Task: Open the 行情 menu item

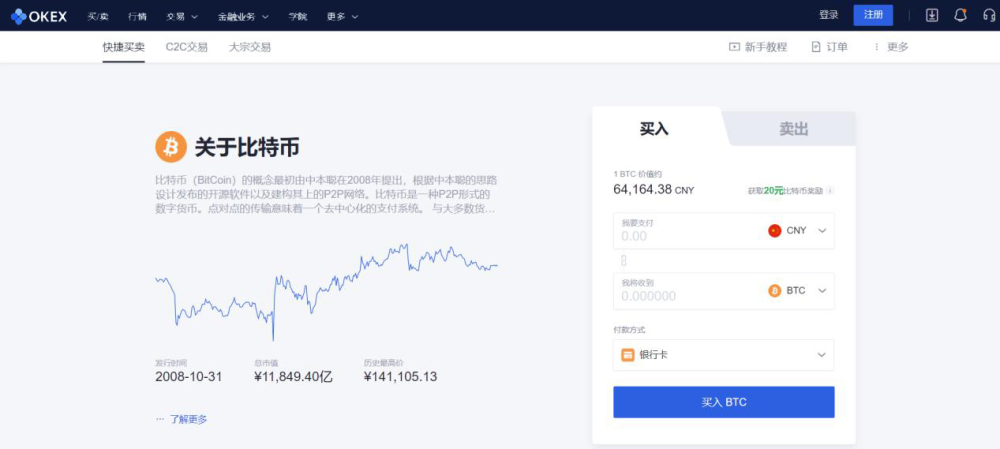Action: (137, 16)
